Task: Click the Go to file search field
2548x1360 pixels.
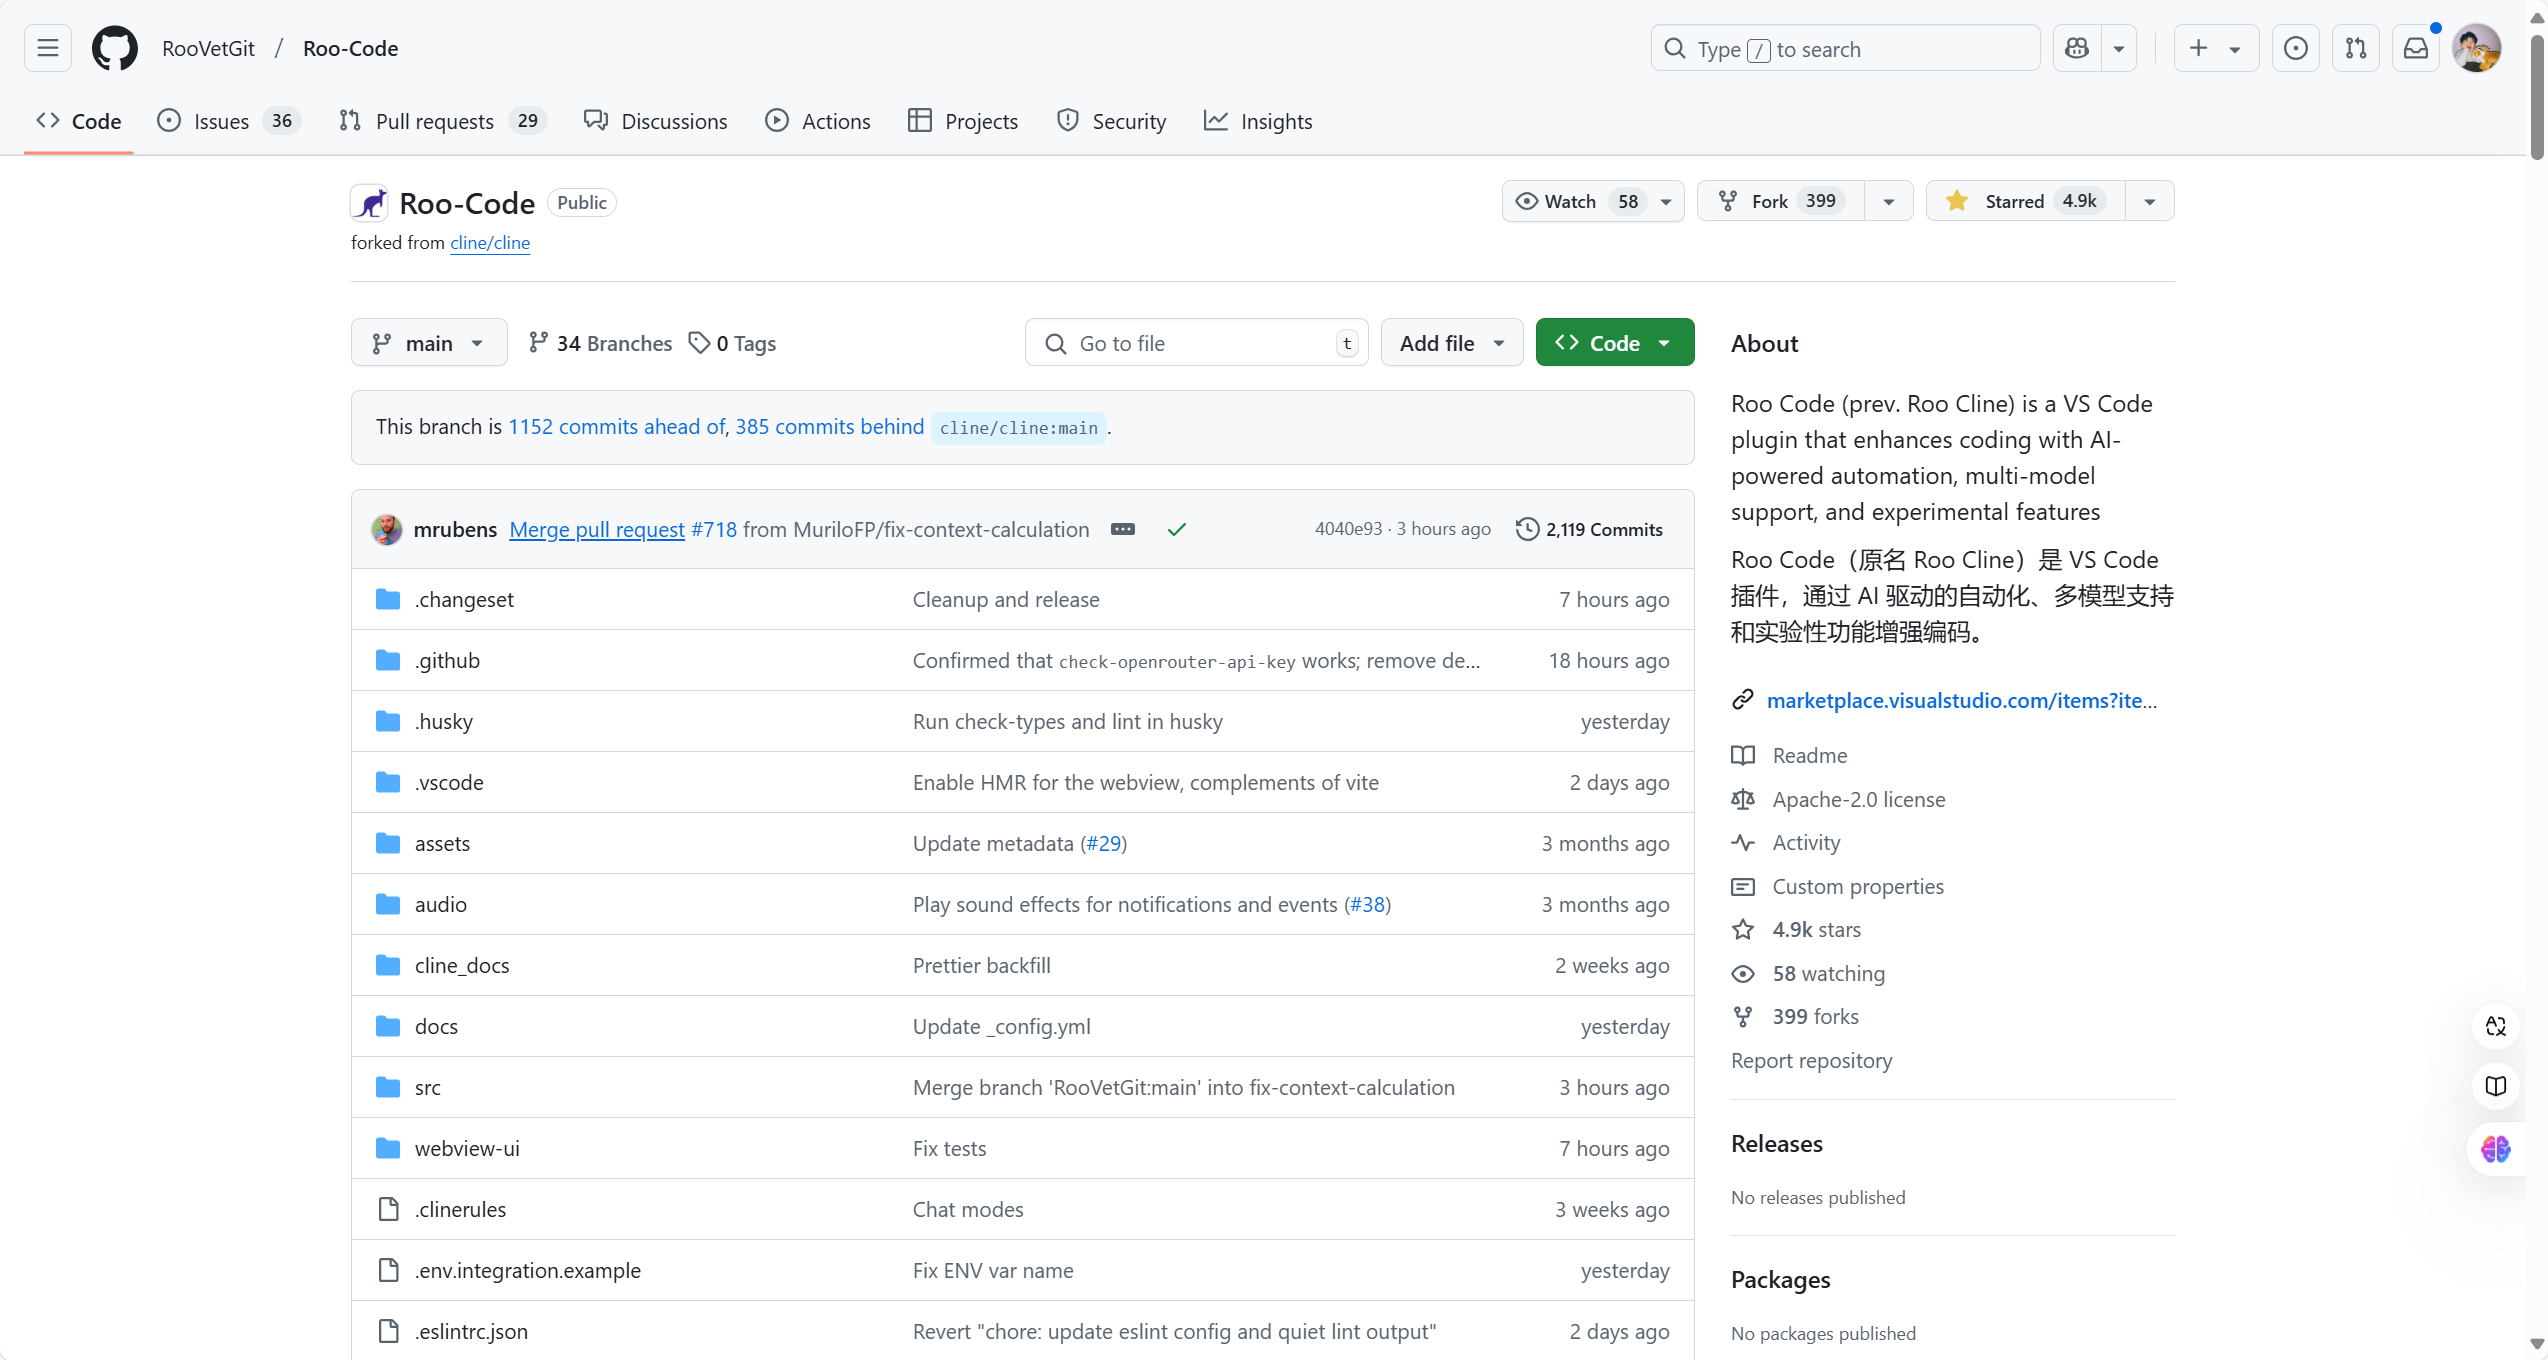Action: (x=1195, y=343)
